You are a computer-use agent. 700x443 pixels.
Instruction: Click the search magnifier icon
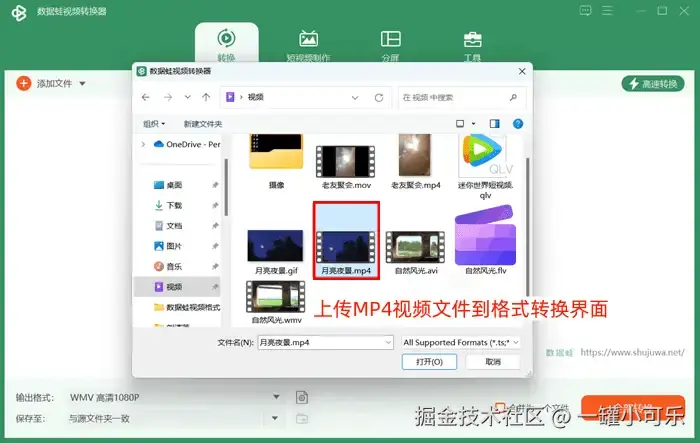point(513,97)
